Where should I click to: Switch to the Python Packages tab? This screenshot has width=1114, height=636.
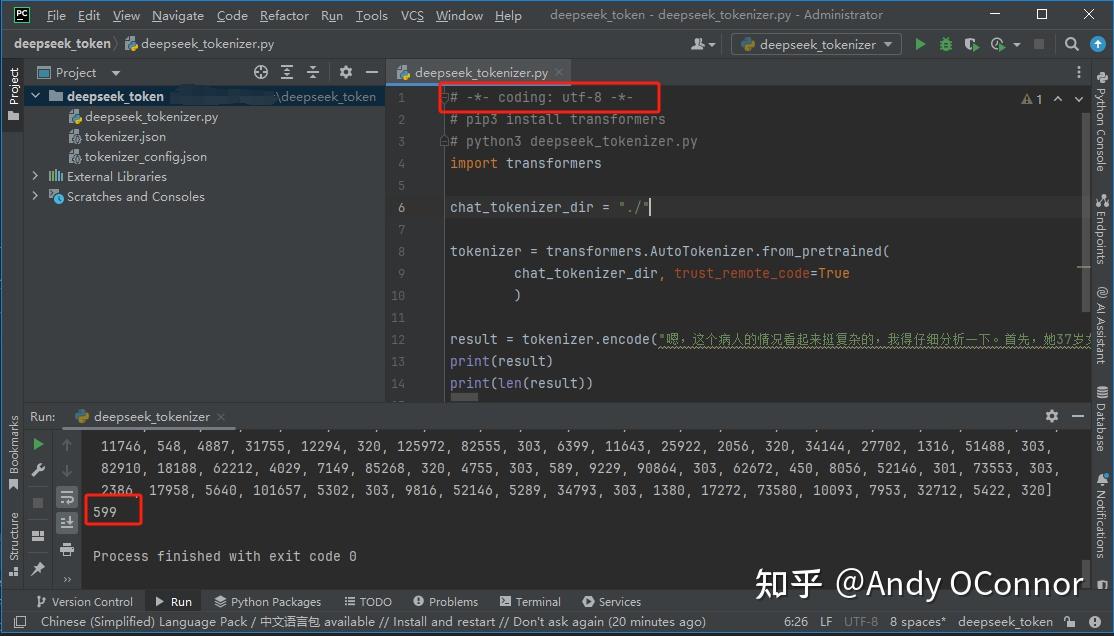[x=267, y=601]
